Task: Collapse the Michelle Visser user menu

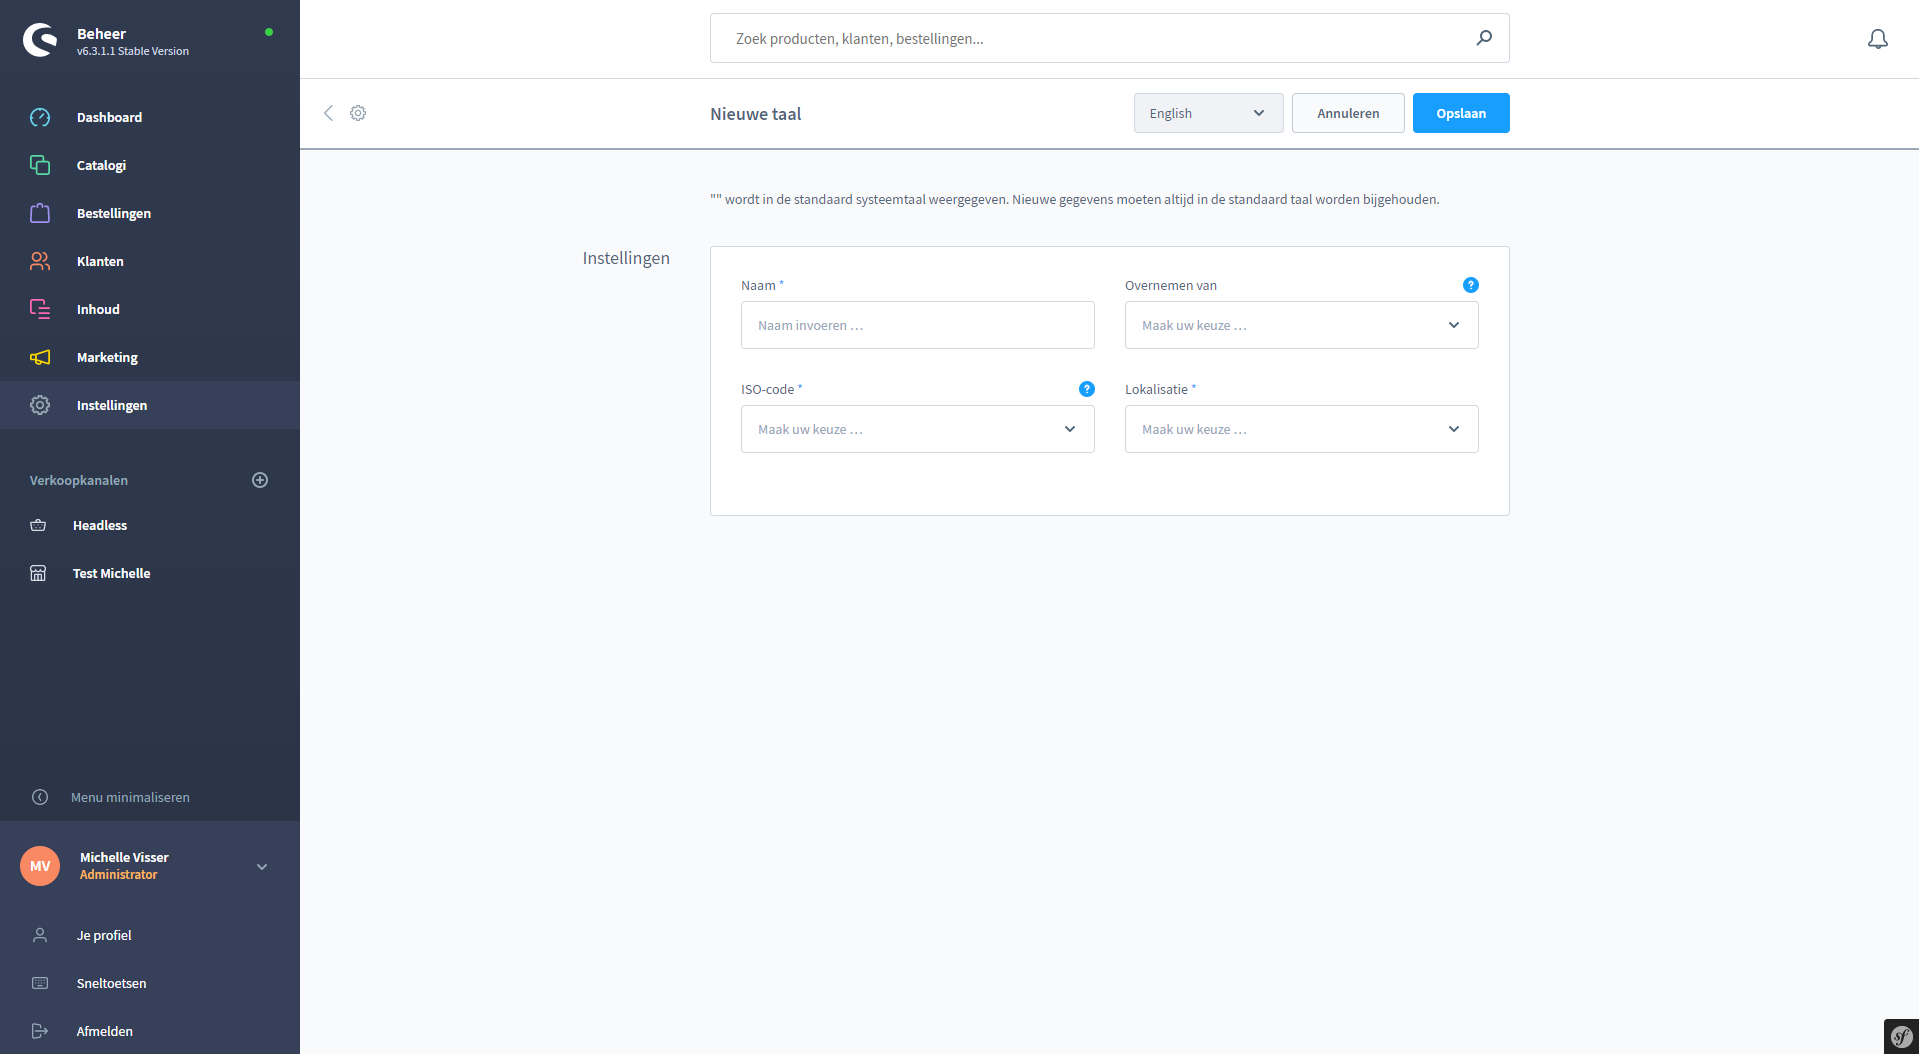Action: (x=262, y=867)
